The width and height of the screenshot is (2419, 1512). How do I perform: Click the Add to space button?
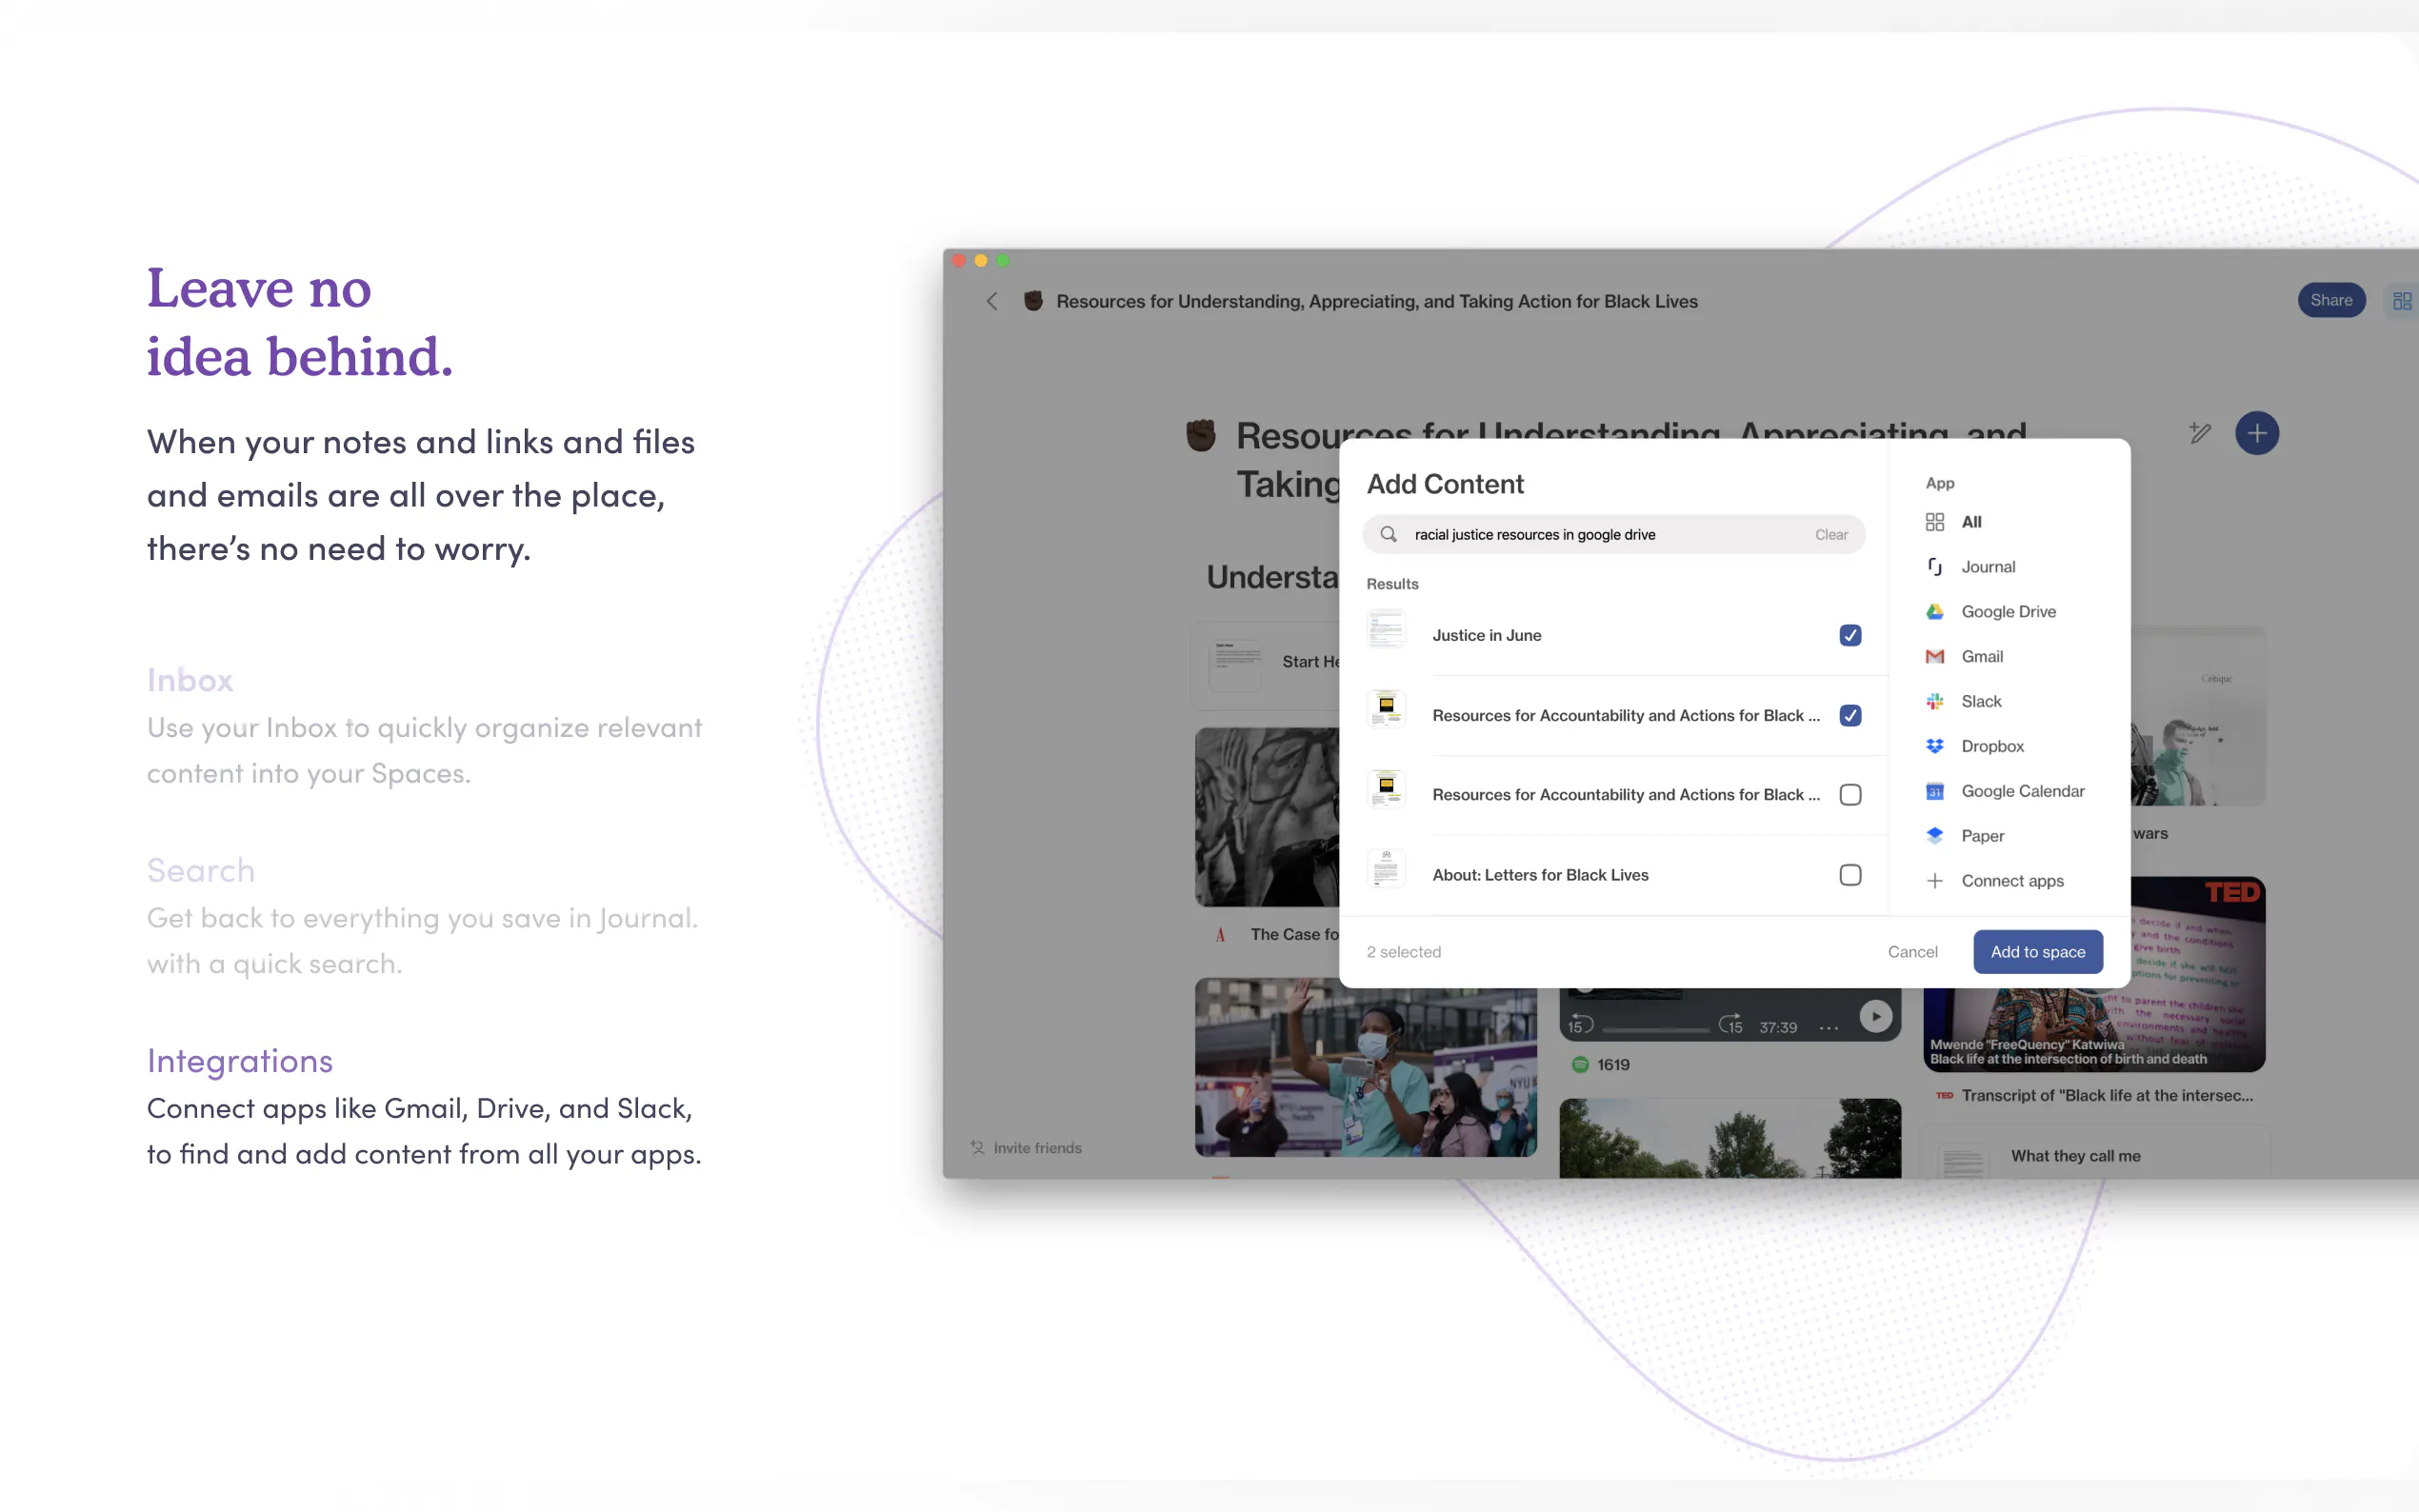(2037, 952)
